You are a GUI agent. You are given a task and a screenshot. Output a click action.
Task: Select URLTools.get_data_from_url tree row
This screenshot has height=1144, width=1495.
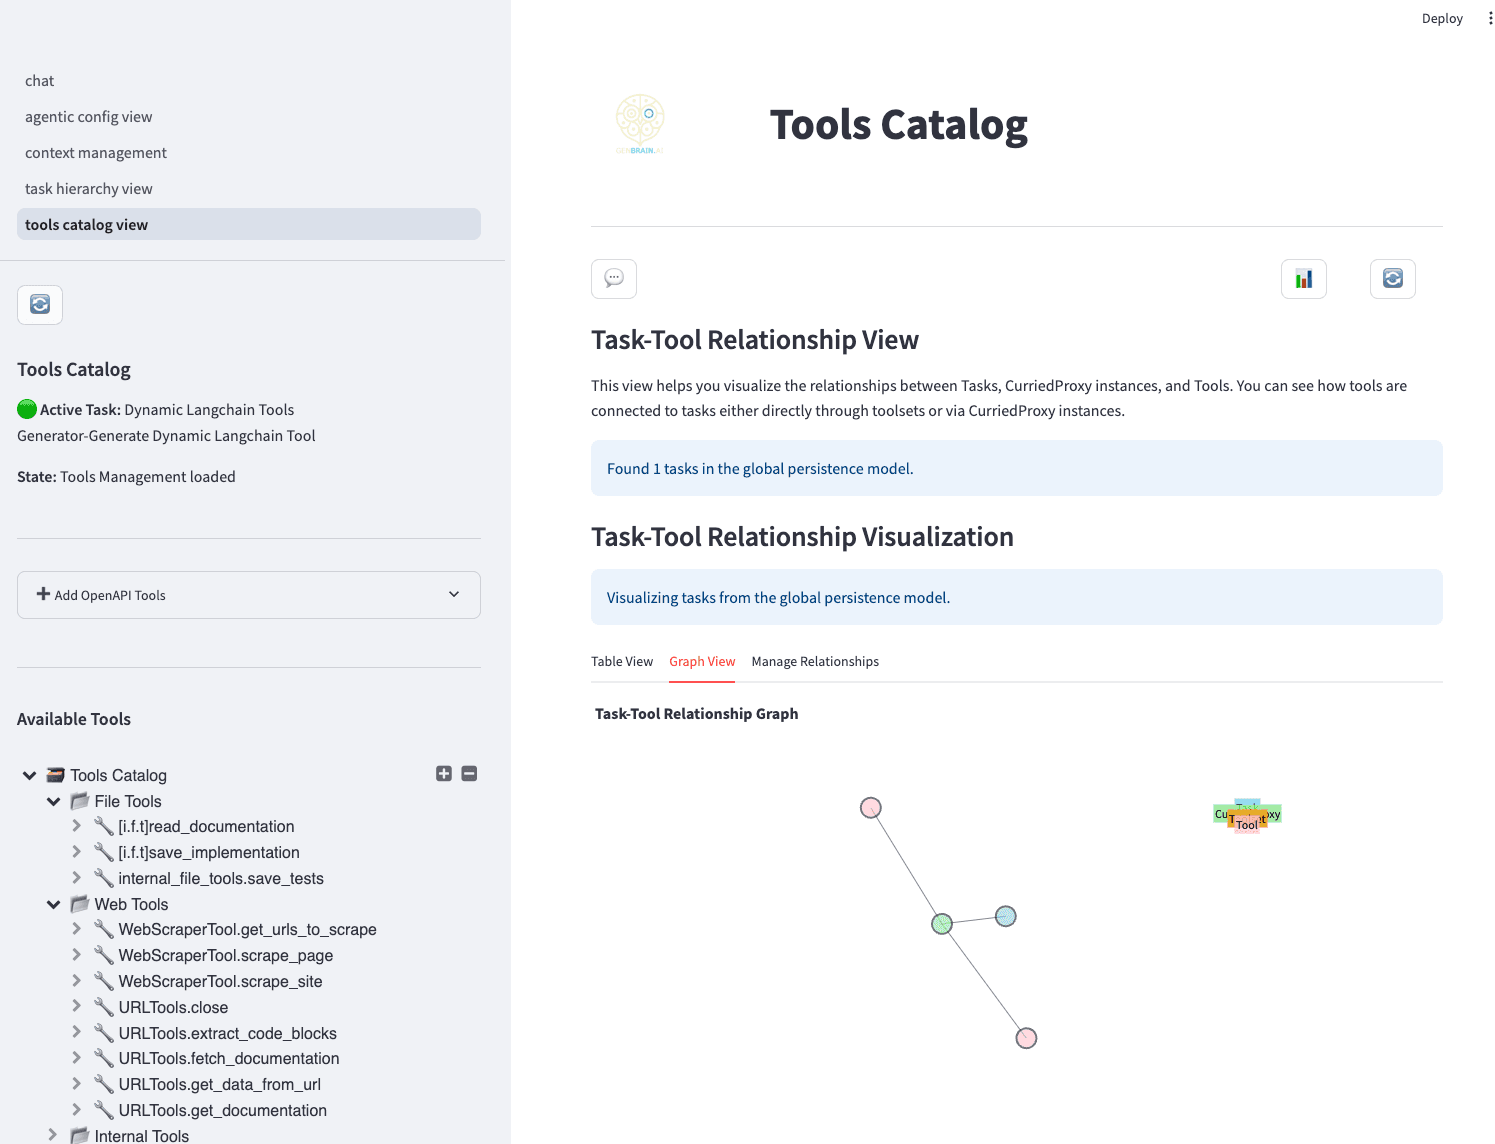[x=219, y=1084]
